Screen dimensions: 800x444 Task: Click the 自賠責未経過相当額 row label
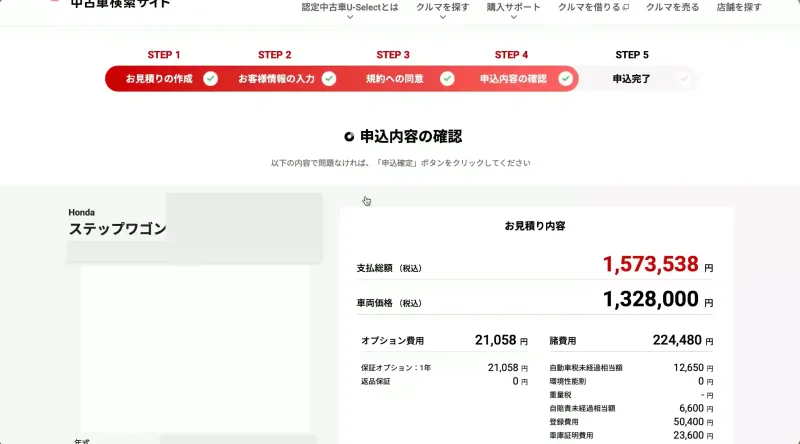(582, 408)
